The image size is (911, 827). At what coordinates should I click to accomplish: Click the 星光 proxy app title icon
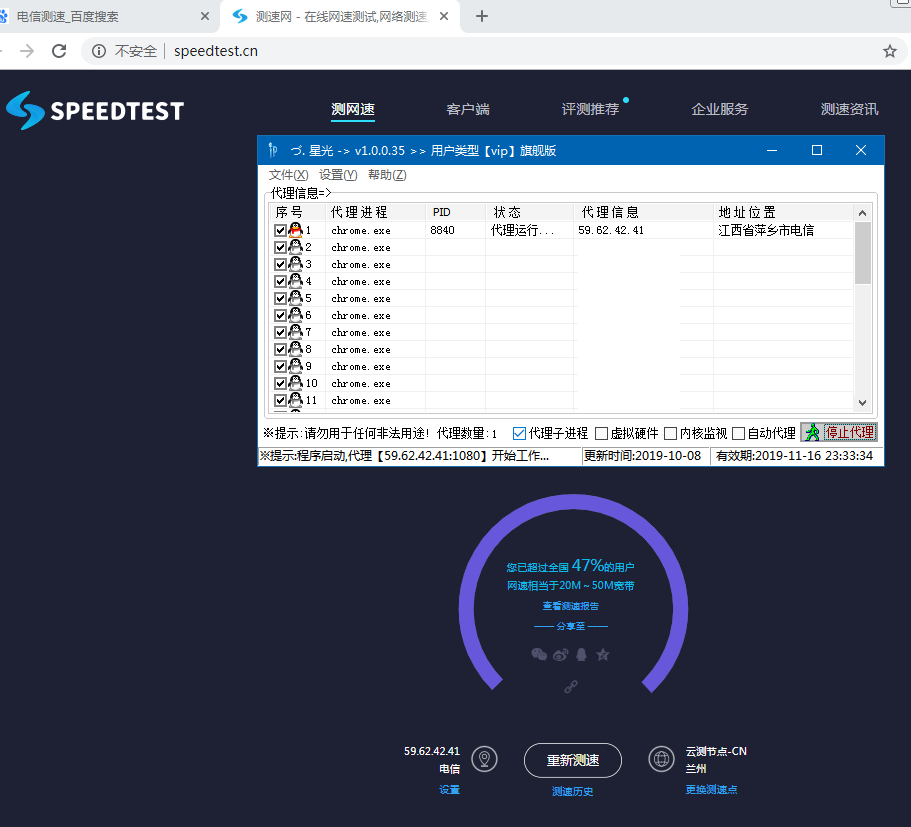tap(273, 150)
